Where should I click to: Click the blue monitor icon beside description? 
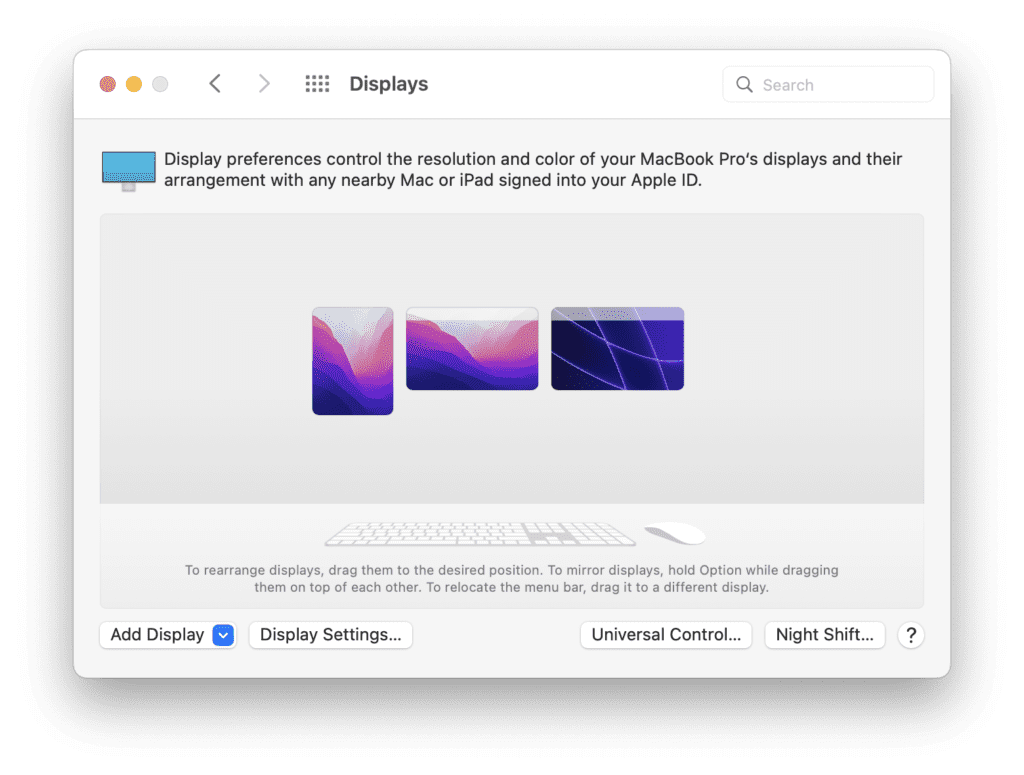click(x=129, y=170)
